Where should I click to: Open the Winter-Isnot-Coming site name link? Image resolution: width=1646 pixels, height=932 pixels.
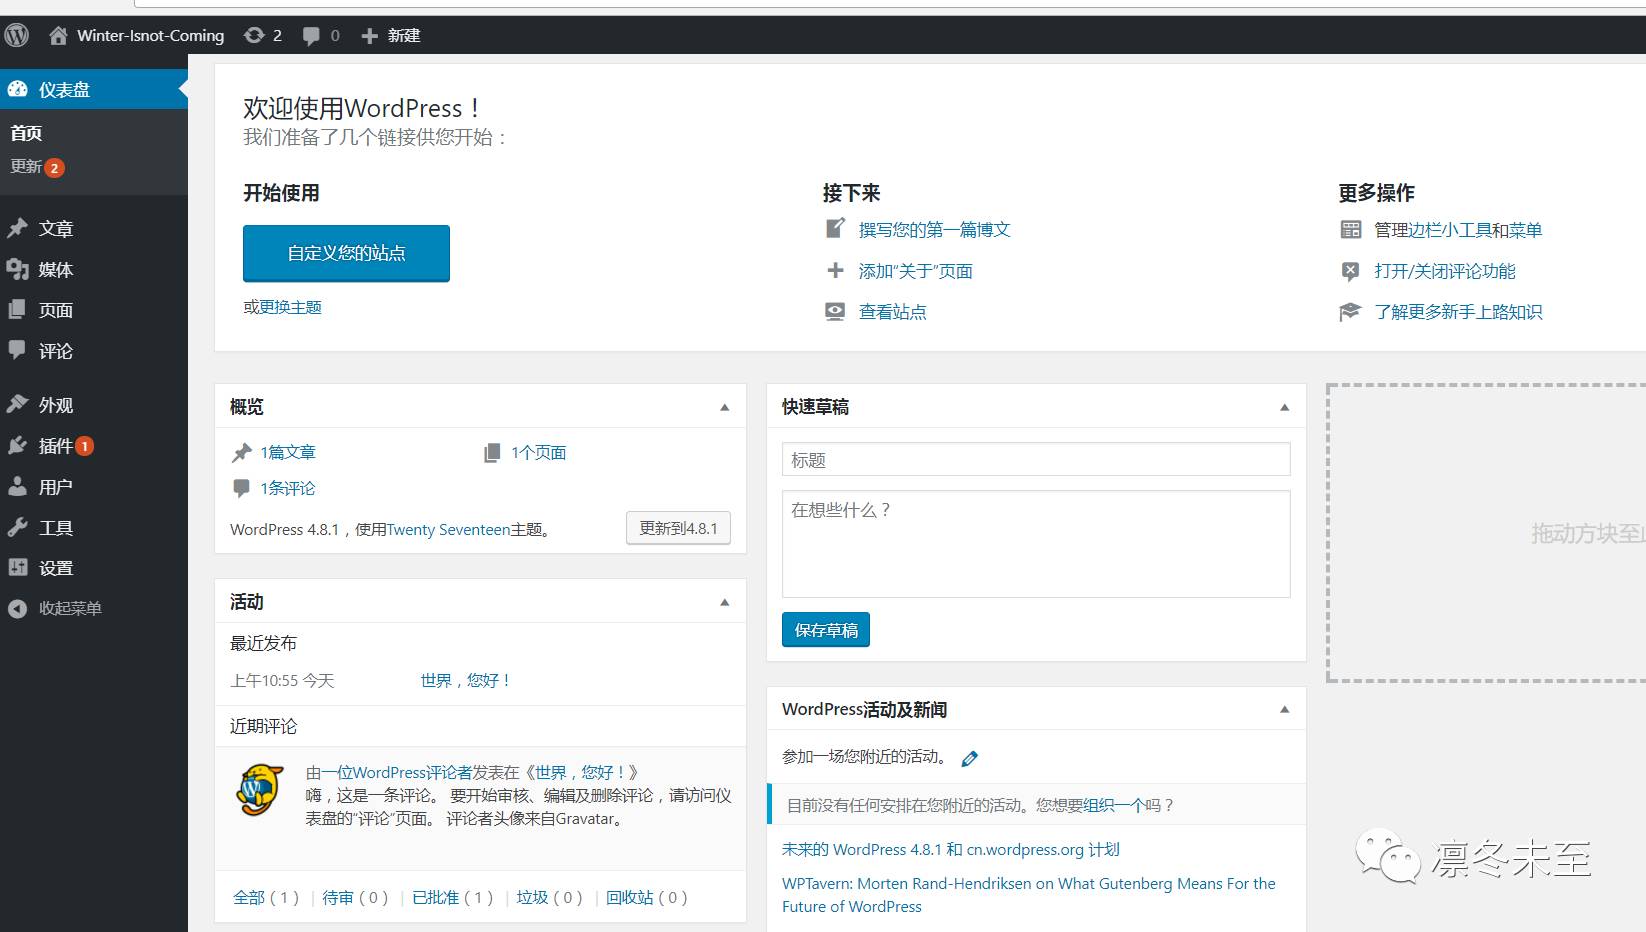click(150, 36)
